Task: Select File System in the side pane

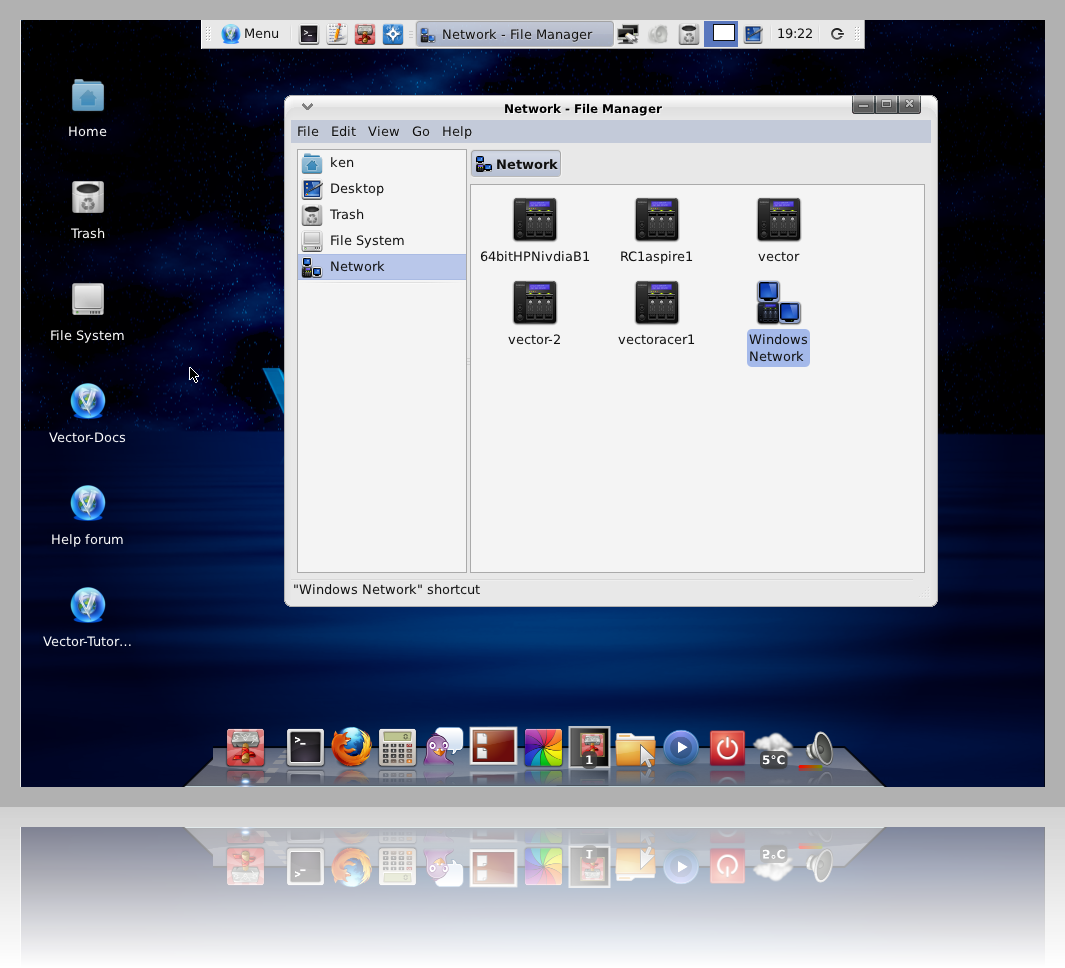Action: 367,240
